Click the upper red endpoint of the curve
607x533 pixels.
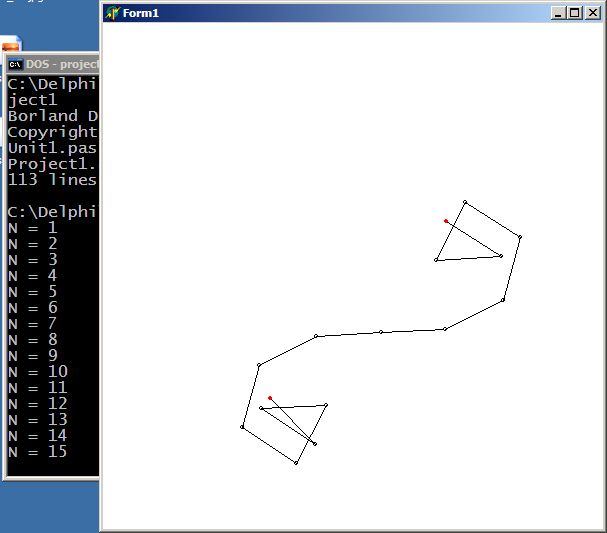446,221
